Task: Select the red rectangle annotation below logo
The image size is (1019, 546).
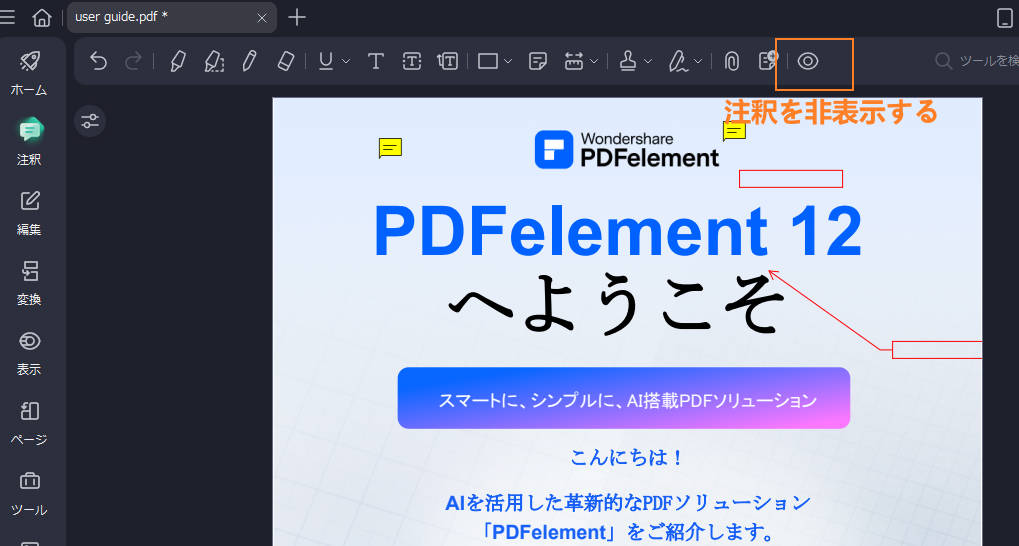Action: pos(791,179)
